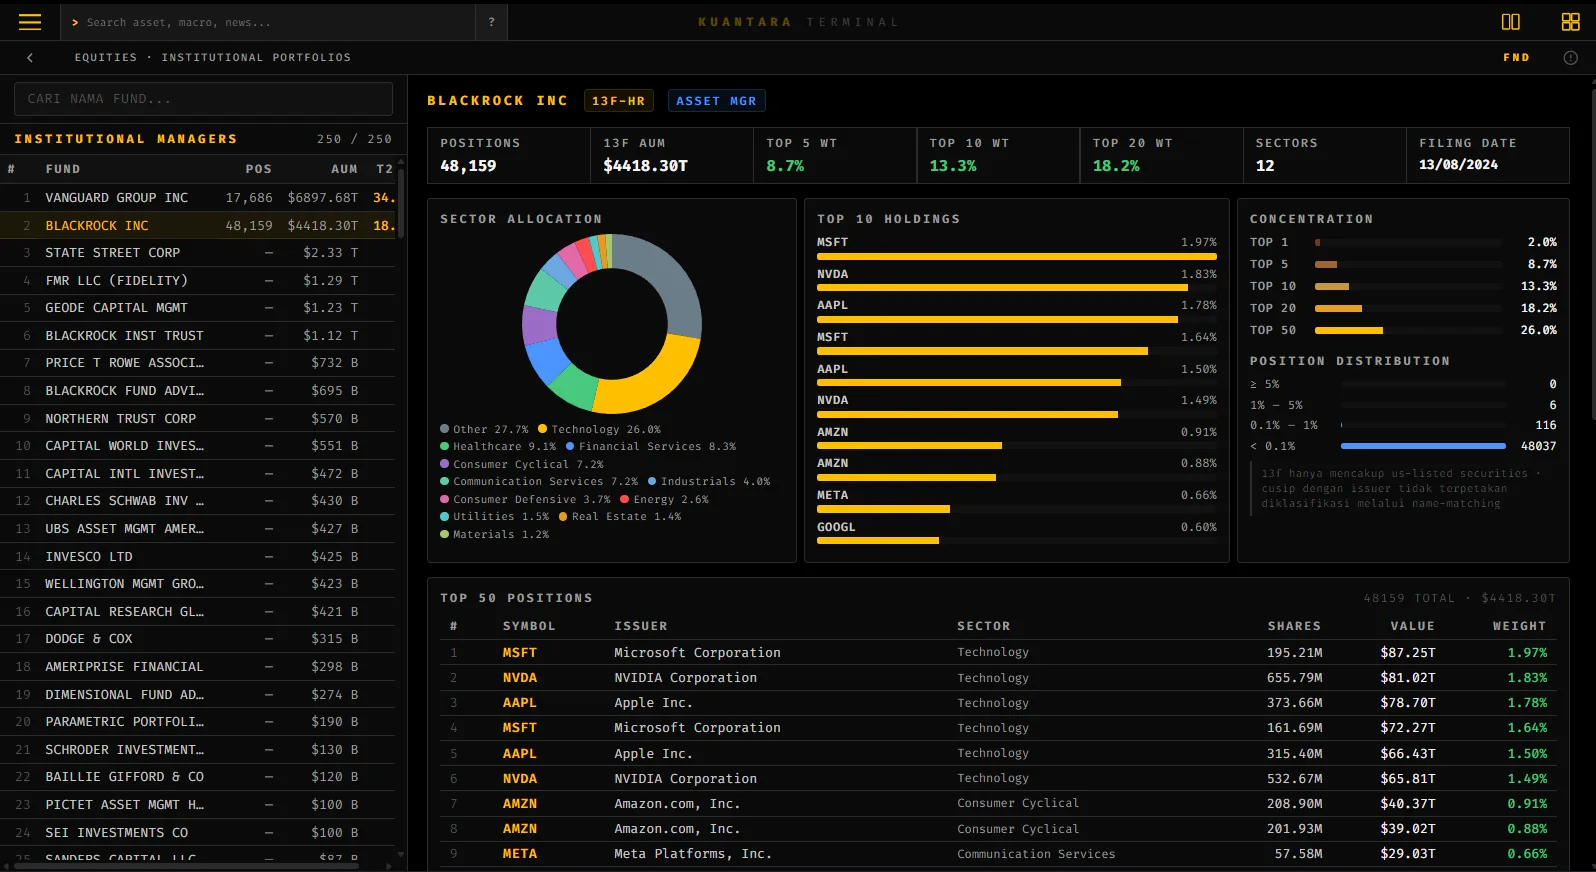Viewport: 1596px width, 872px height.
Task: Click the ASSET MGR badge
Action: 716,101
